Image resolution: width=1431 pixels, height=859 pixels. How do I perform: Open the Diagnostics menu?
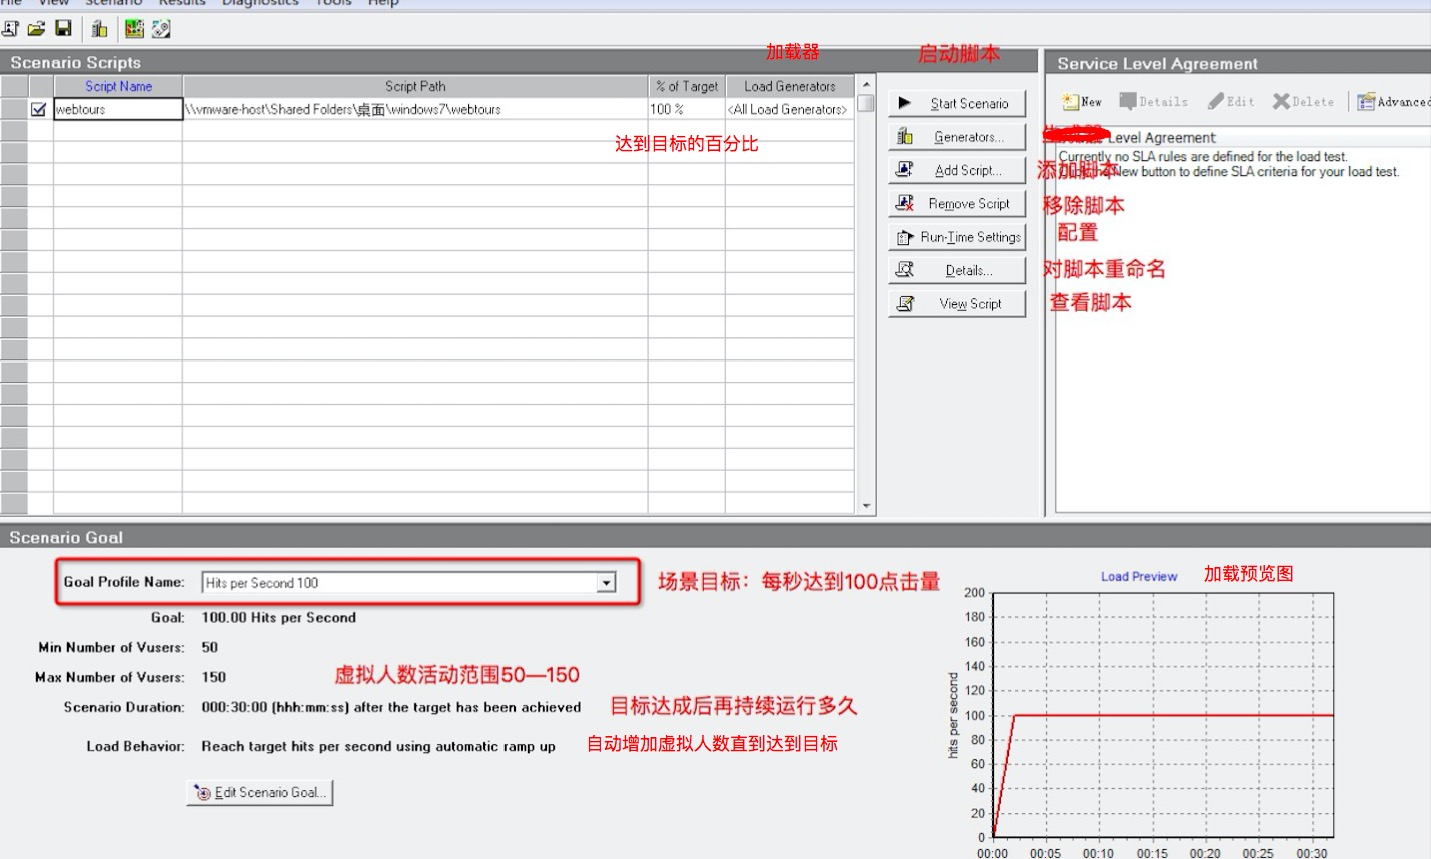coord(260,3)
